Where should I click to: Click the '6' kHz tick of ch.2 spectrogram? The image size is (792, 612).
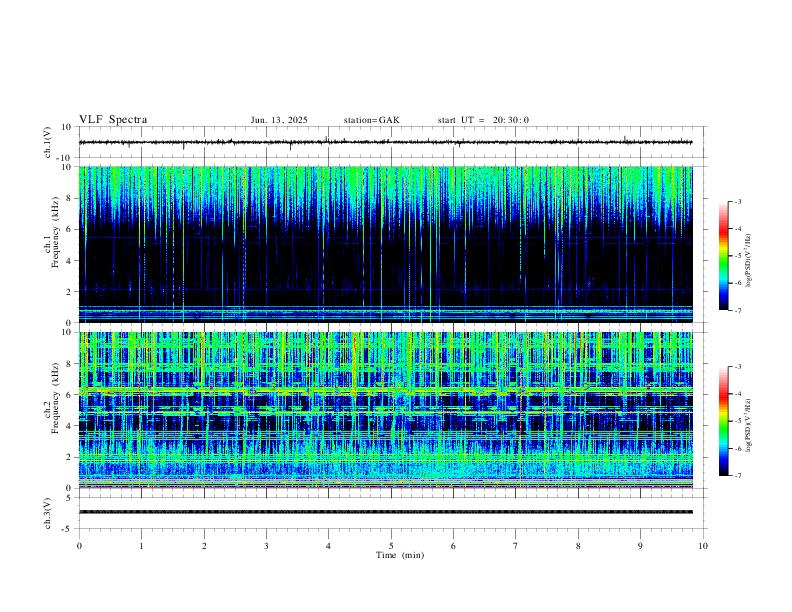(69, 395)
